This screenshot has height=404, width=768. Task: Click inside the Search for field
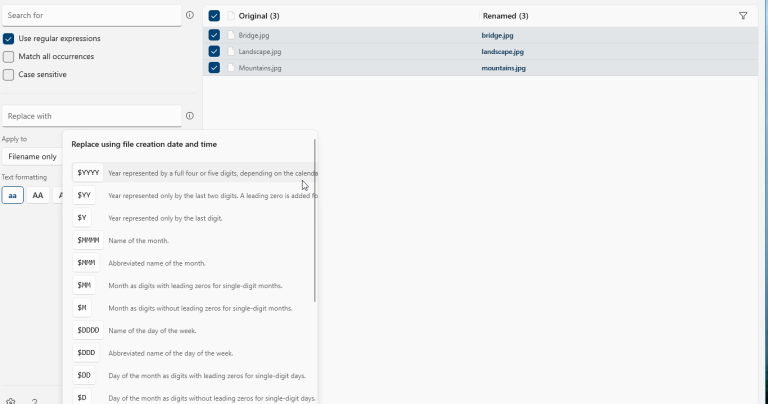(90, 16)
